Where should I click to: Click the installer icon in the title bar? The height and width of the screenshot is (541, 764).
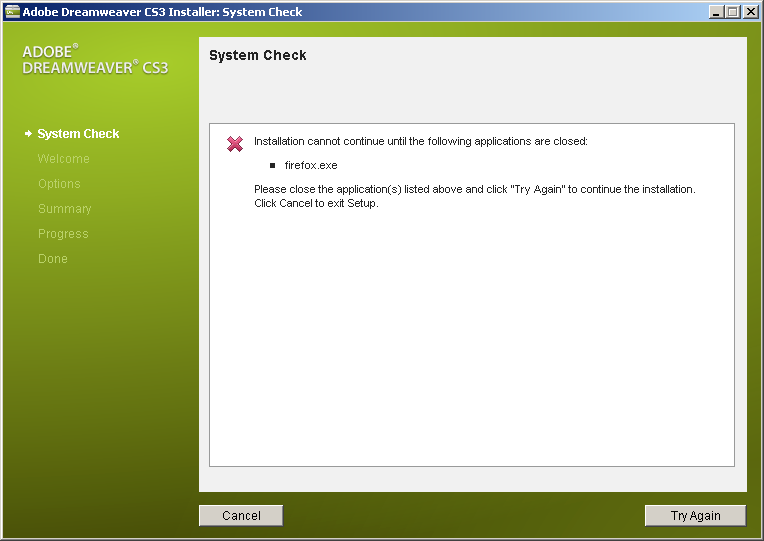point(13,12)
